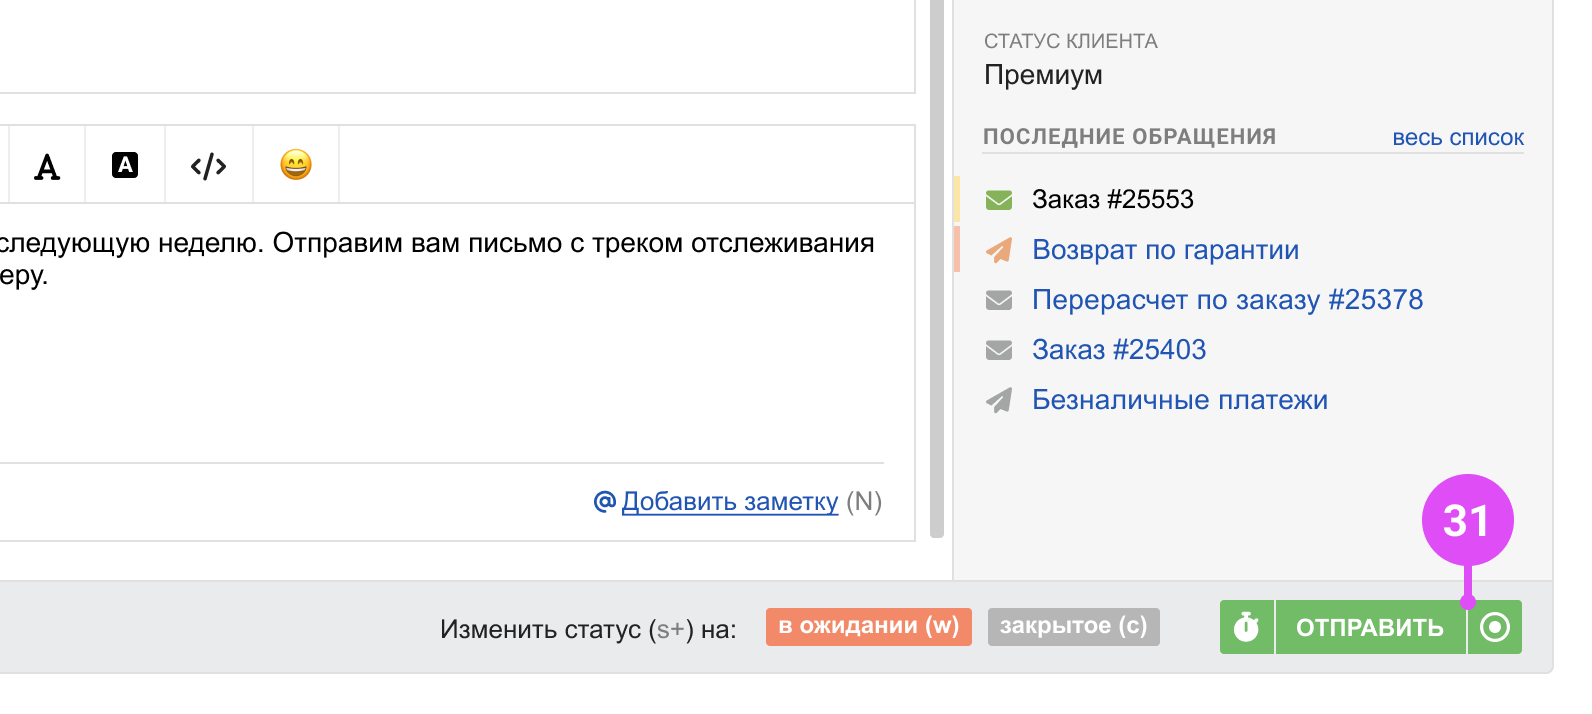This screenshot has height=714, width=1592.
Task: Click 'Добавить заметку' link
Action: pyautogui.click(x=730, y=502)
